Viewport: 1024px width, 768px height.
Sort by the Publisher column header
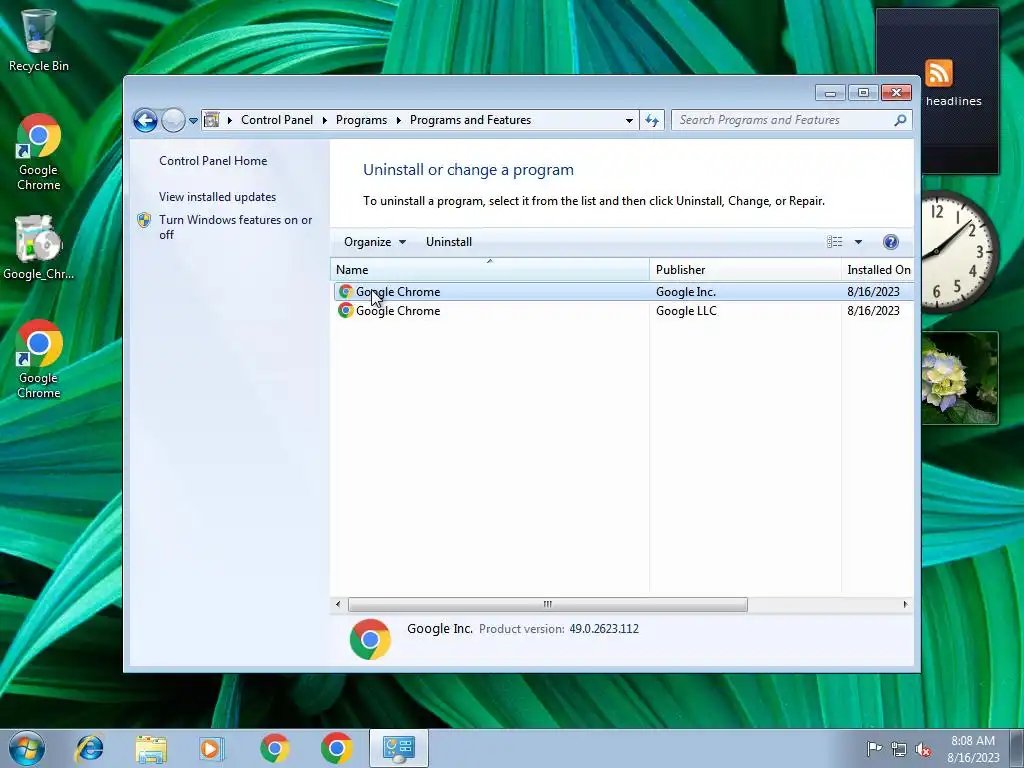point(745,270)
